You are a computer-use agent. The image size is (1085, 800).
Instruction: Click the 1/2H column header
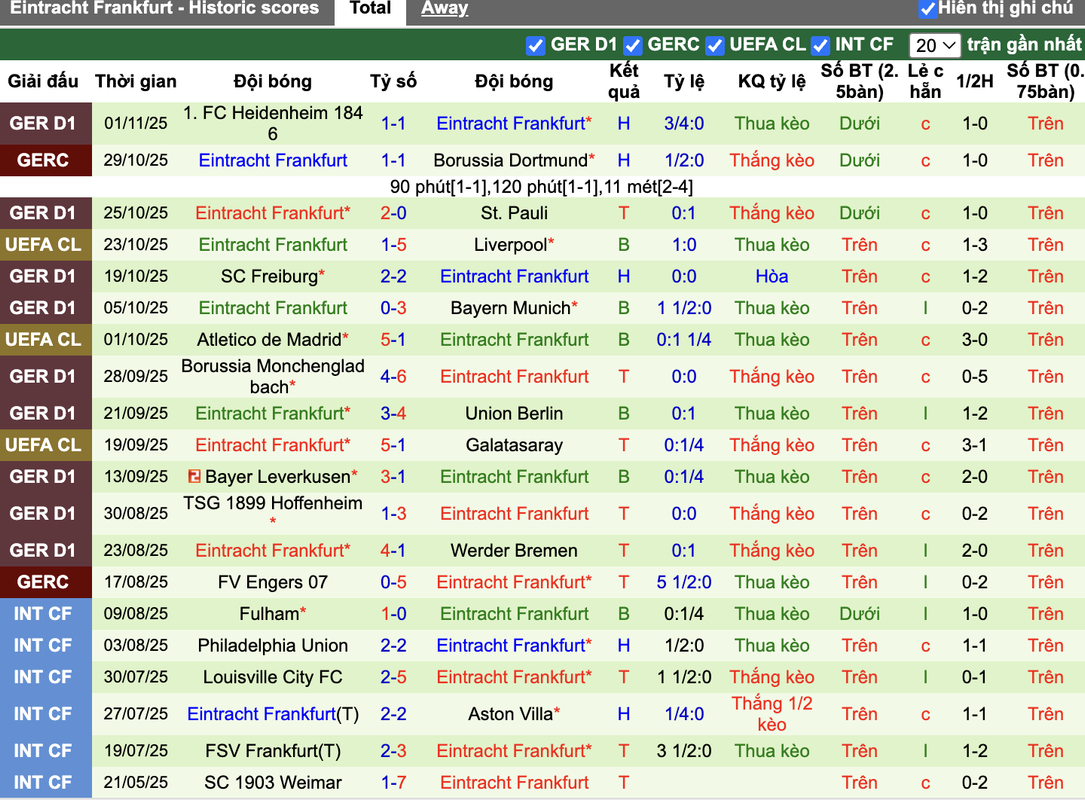(x=974, y=82)
